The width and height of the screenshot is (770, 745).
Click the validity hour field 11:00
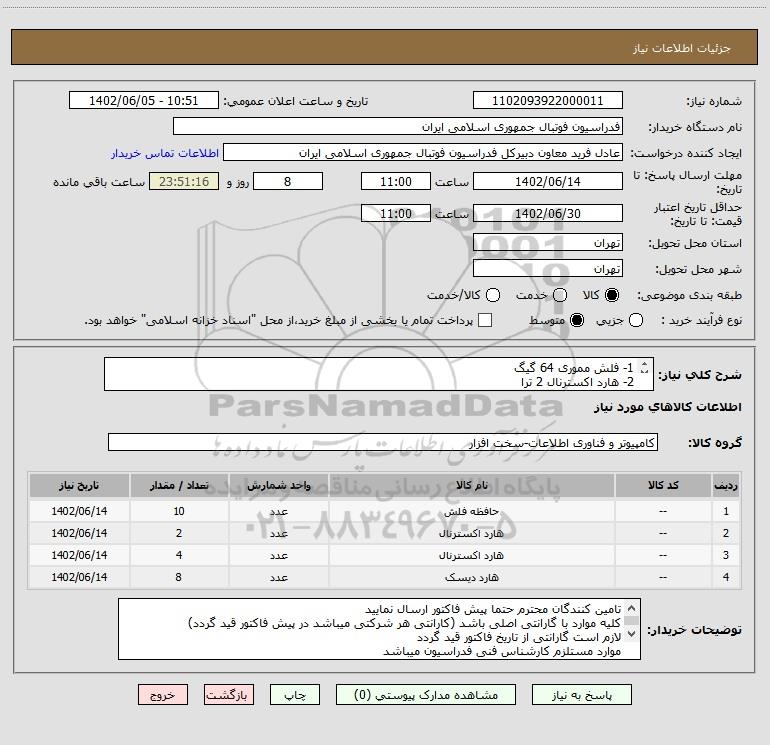396,213
